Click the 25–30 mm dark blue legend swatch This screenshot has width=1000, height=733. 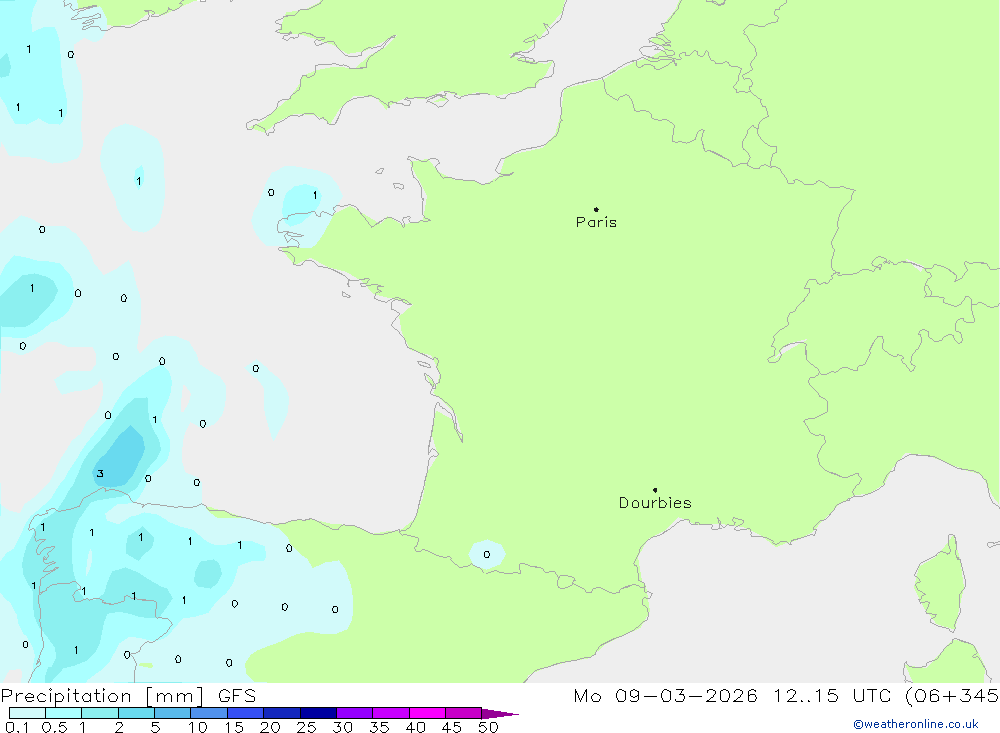click(318, 713)
